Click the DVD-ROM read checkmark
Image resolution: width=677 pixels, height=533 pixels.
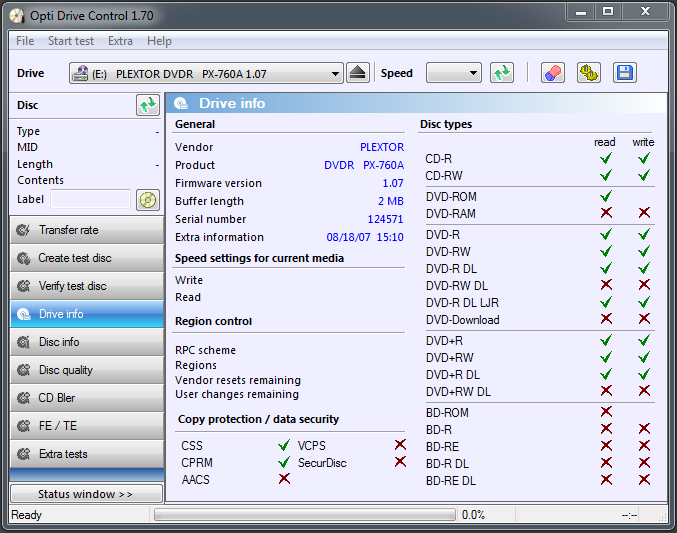pyautogui.click(x=606, y=196)
